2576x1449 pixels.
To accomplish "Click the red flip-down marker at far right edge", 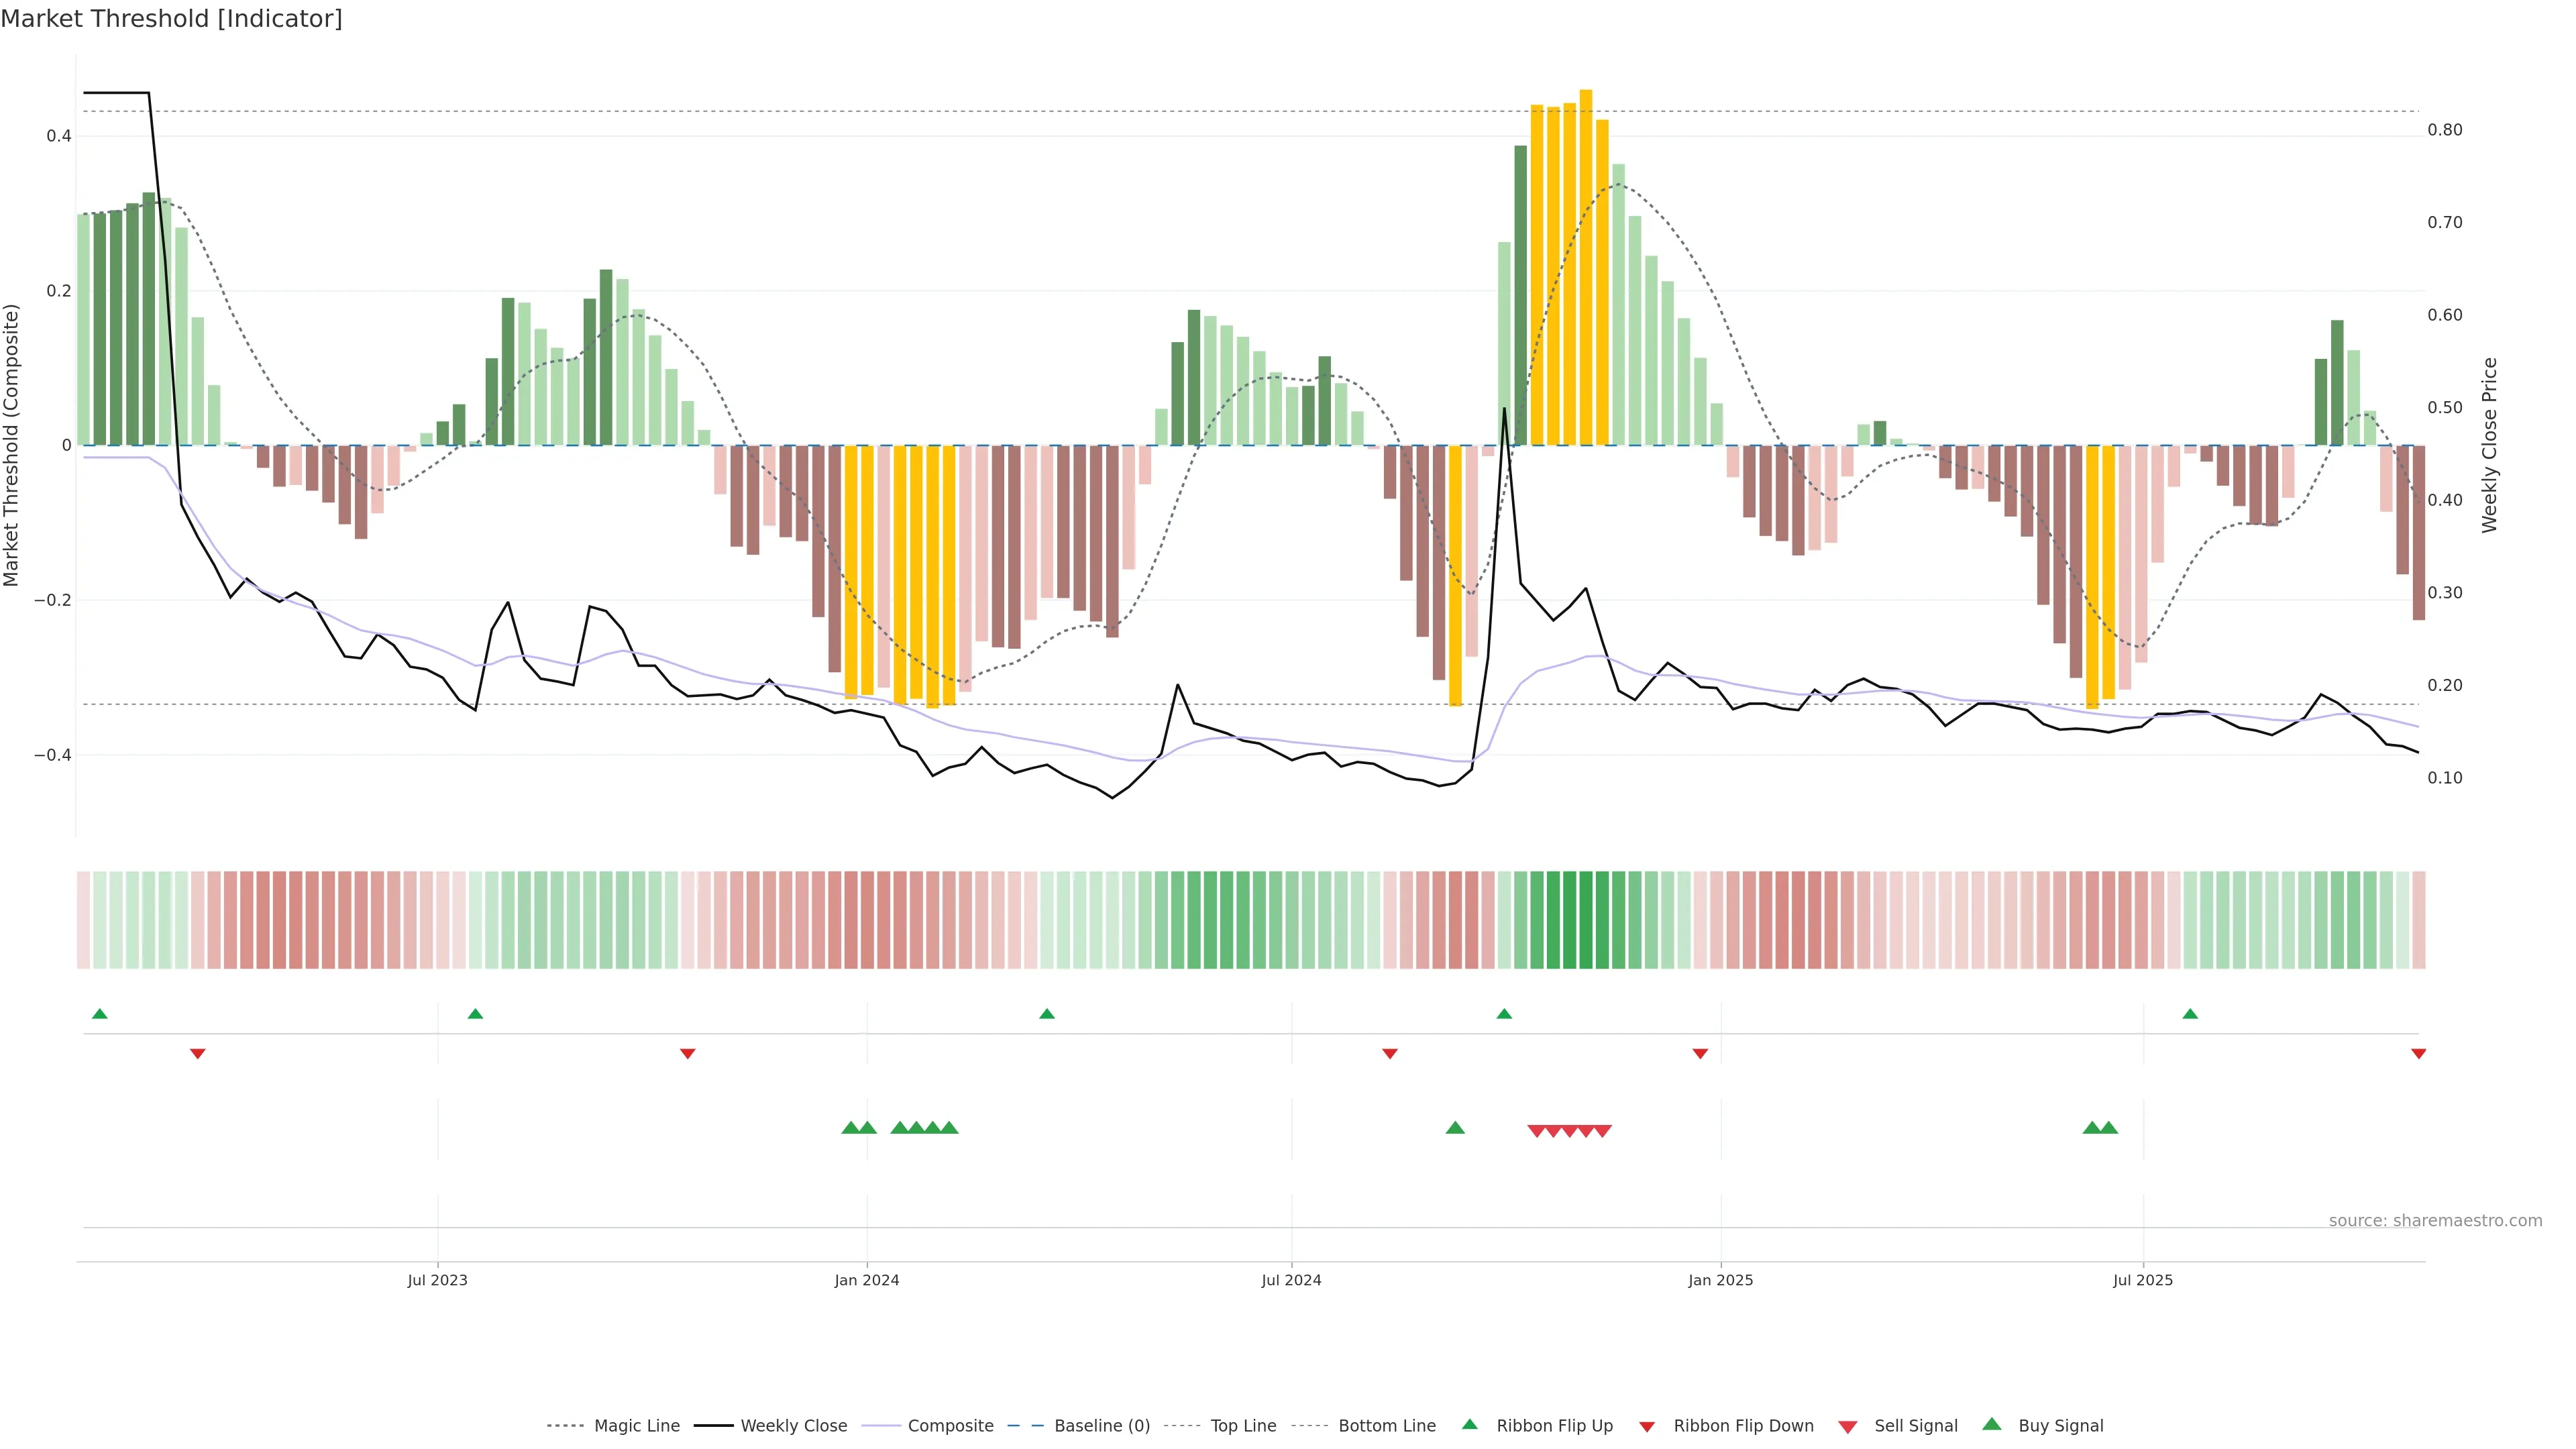I will point(2418,1054).
